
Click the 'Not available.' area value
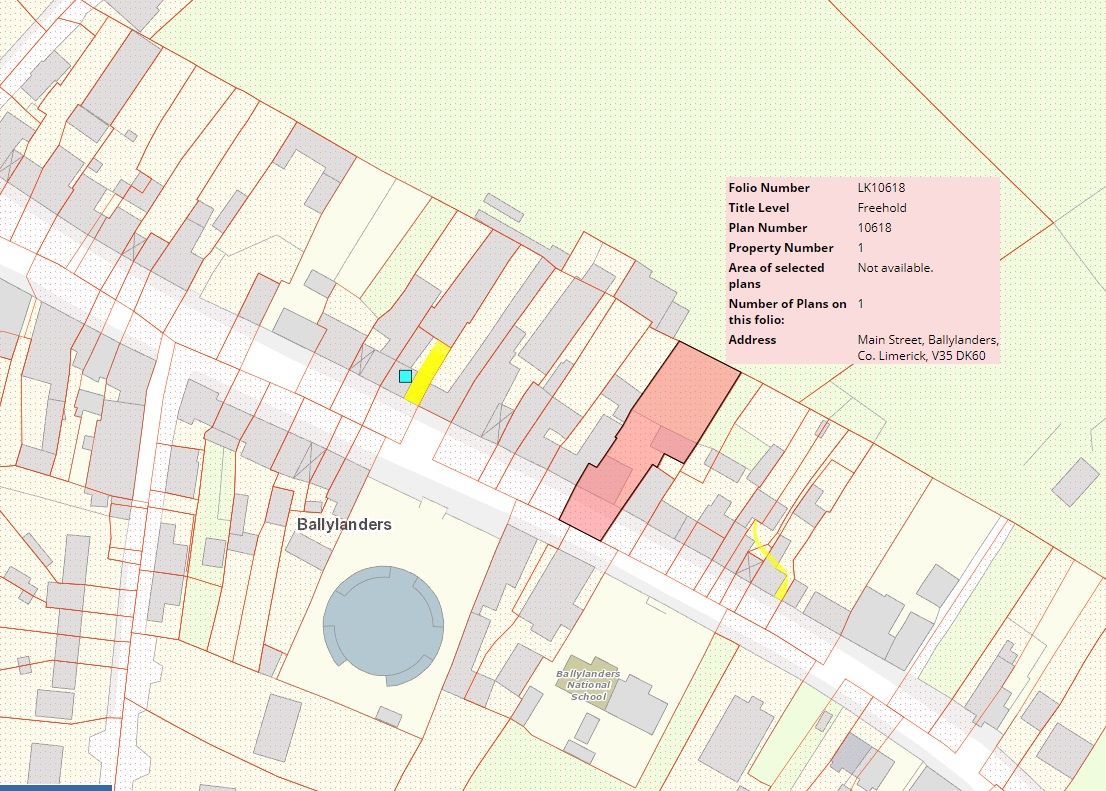pos(895,268)
